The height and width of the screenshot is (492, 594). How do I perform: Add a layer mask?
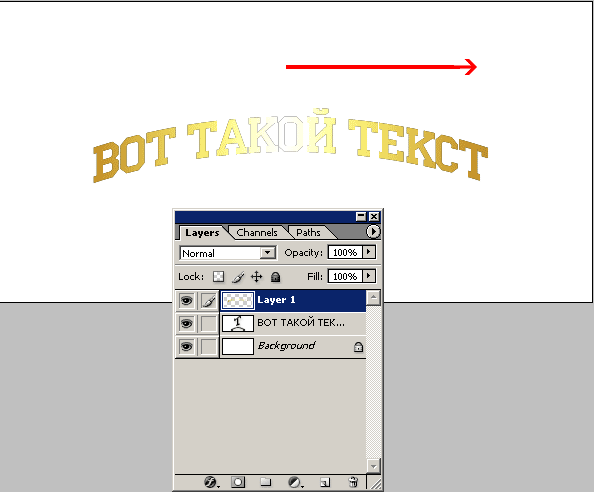tap(238, 482)
